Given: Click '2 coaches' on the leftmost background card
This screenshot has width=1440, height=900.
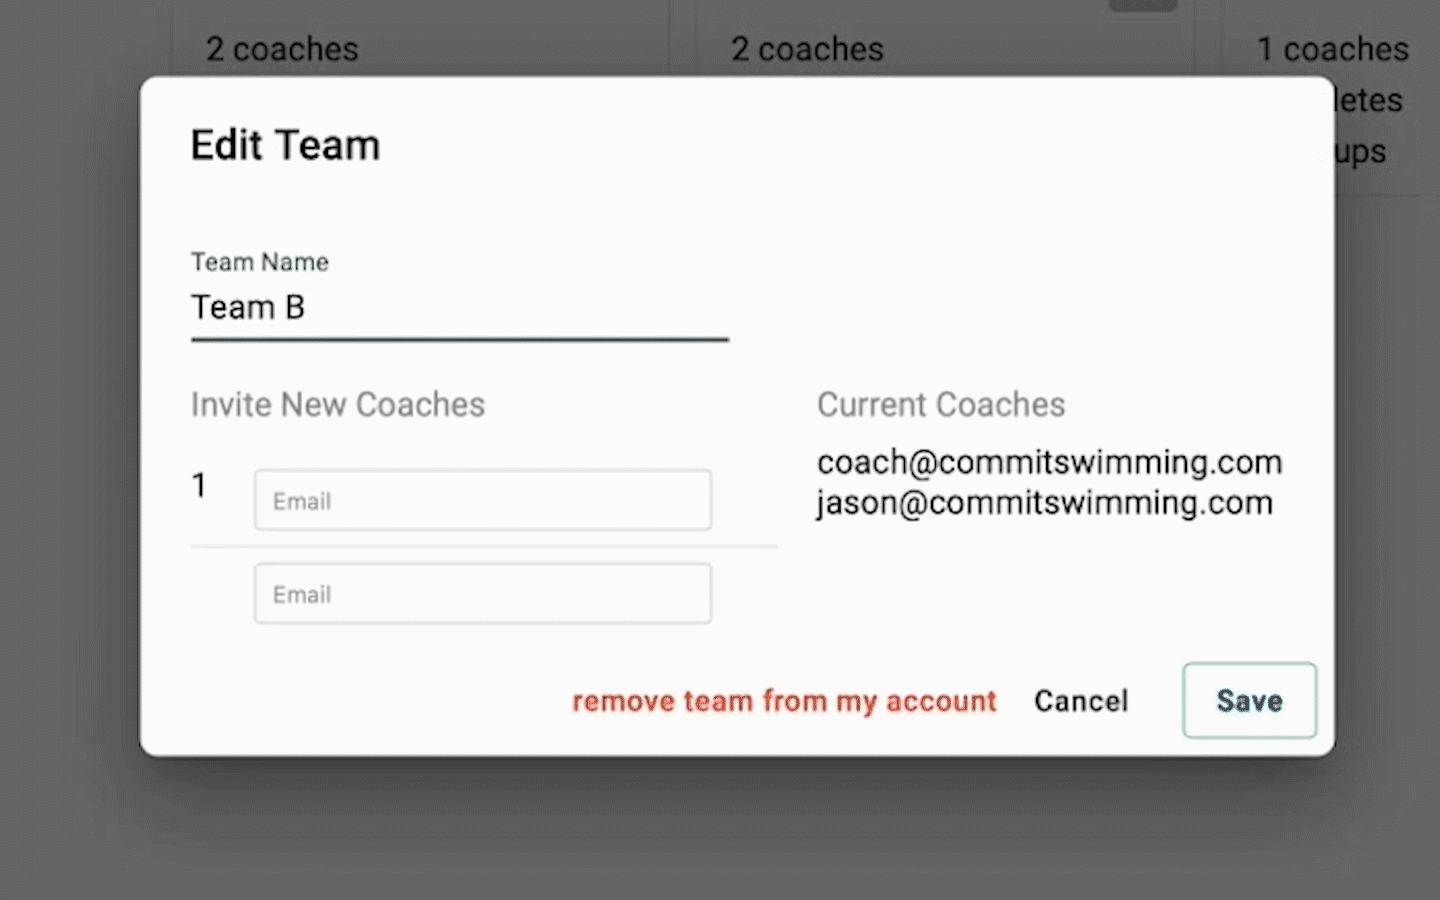Looking at the screenshot, I should pyautogui.click(x=282, y=49).
